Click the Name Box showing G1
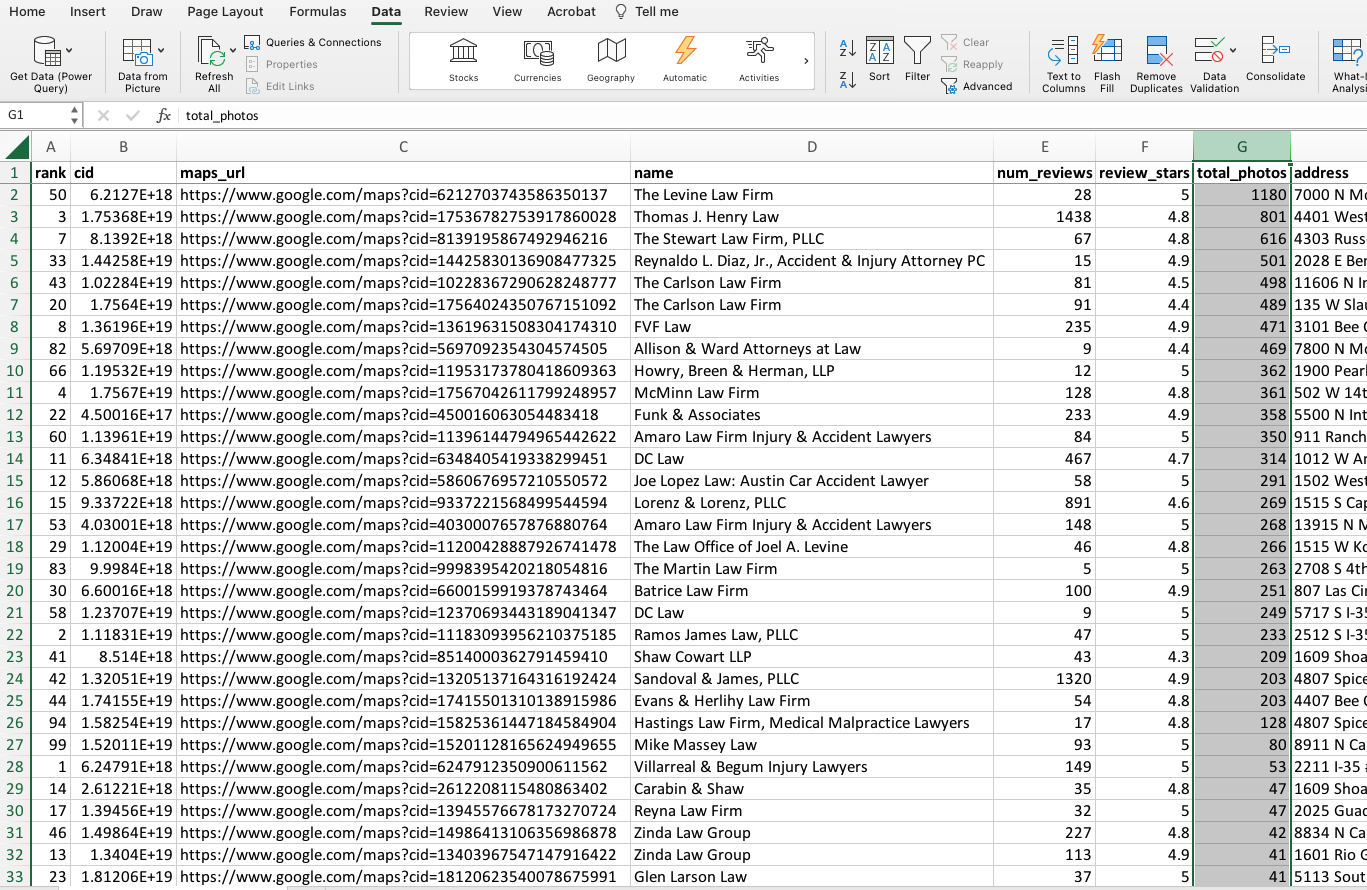This screenshot has width=1367, height=890. (x=38, y=115)
